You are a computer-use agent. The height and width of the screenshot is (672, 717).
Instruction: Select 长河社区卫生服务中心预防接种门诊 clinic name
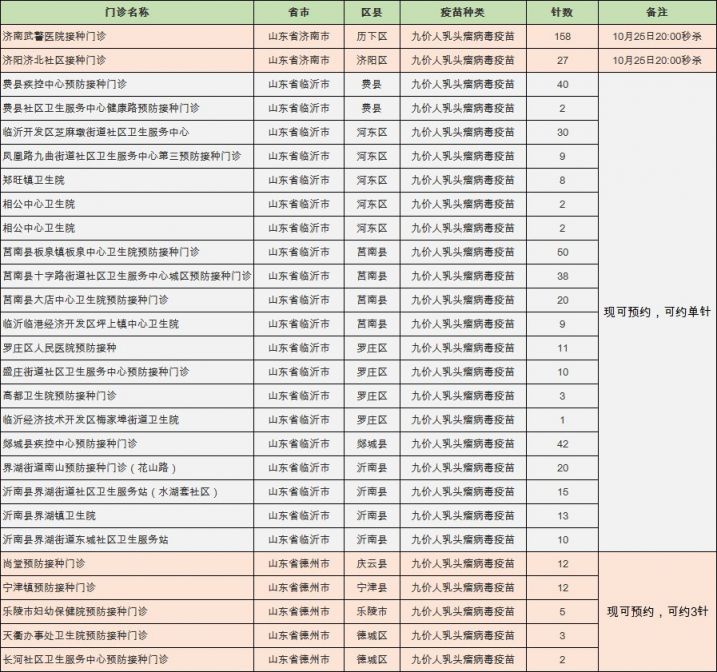pos(127,660)
